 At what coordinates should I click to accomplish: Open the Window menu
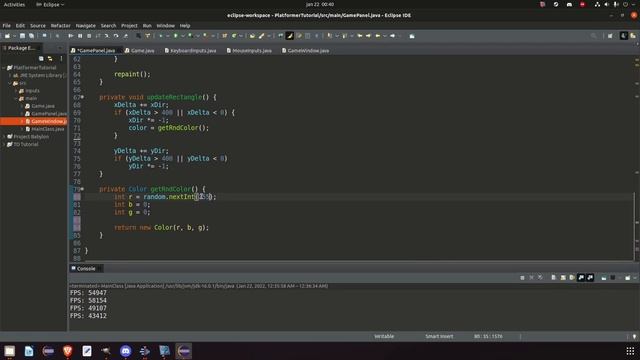(165, 25)
